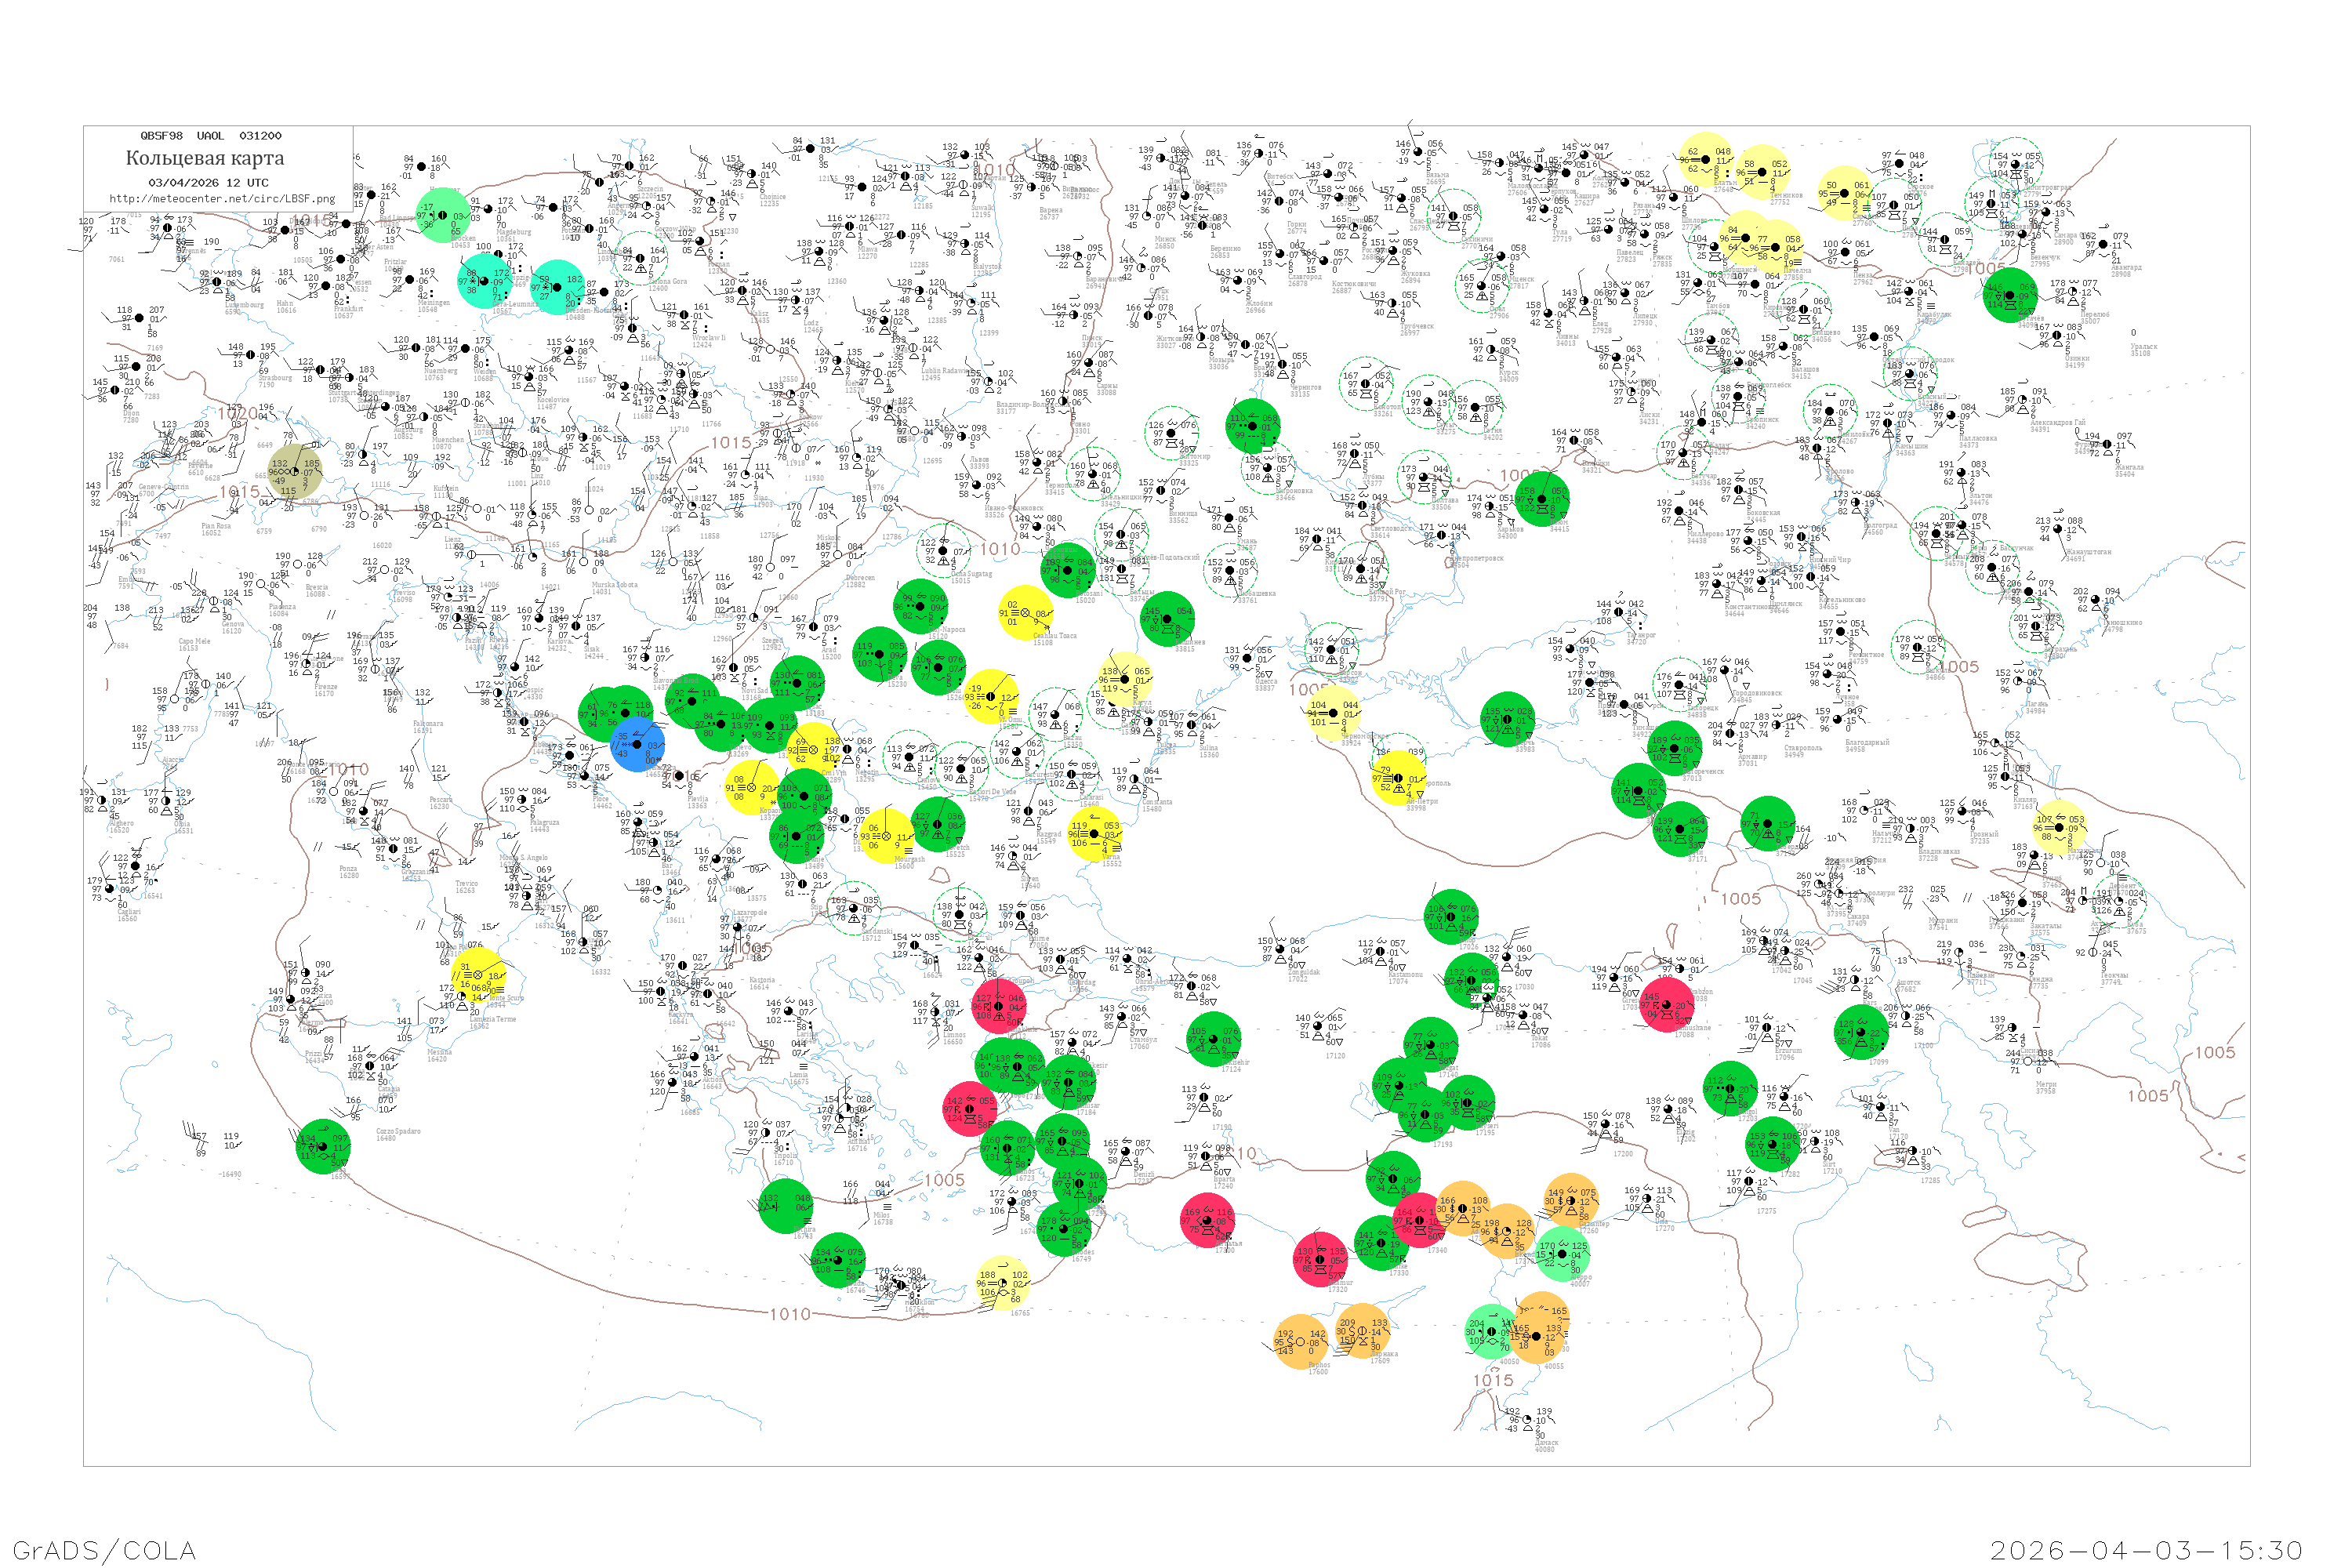Click the 'Кольцевая карта' map title
Screen dimensions: 2352x1568
click(205, 158)
